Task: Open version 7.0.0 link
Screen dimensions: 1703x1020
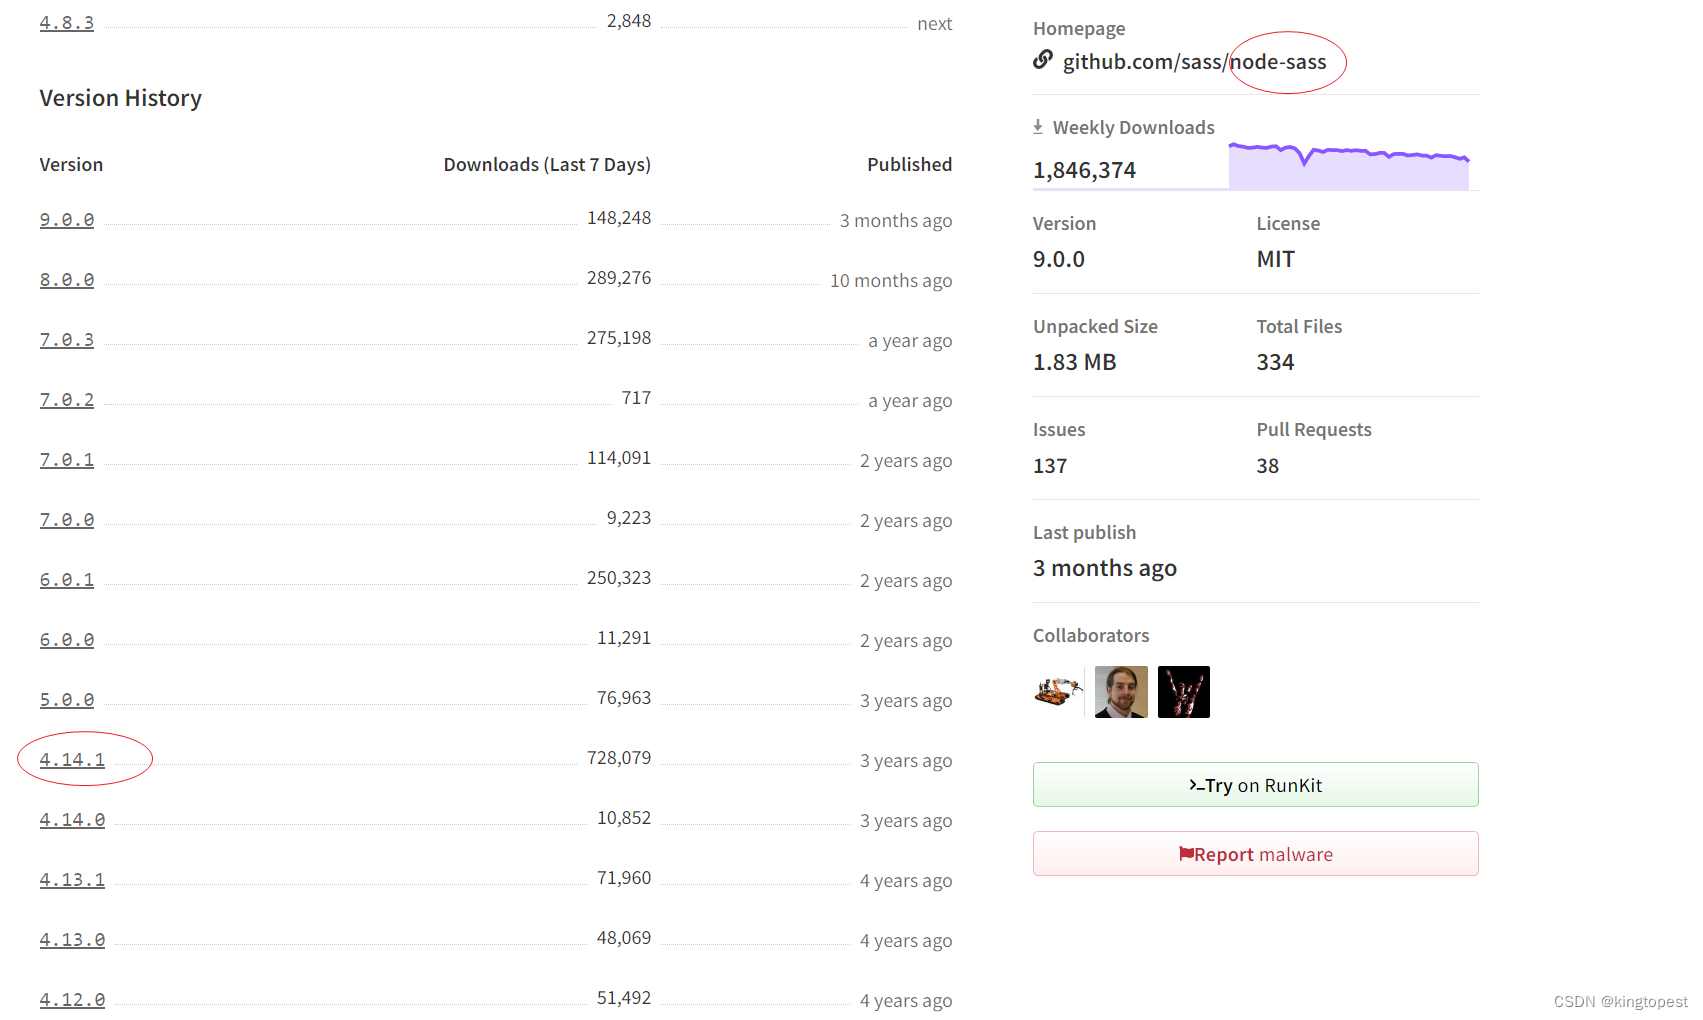Action: pos(67,520)
